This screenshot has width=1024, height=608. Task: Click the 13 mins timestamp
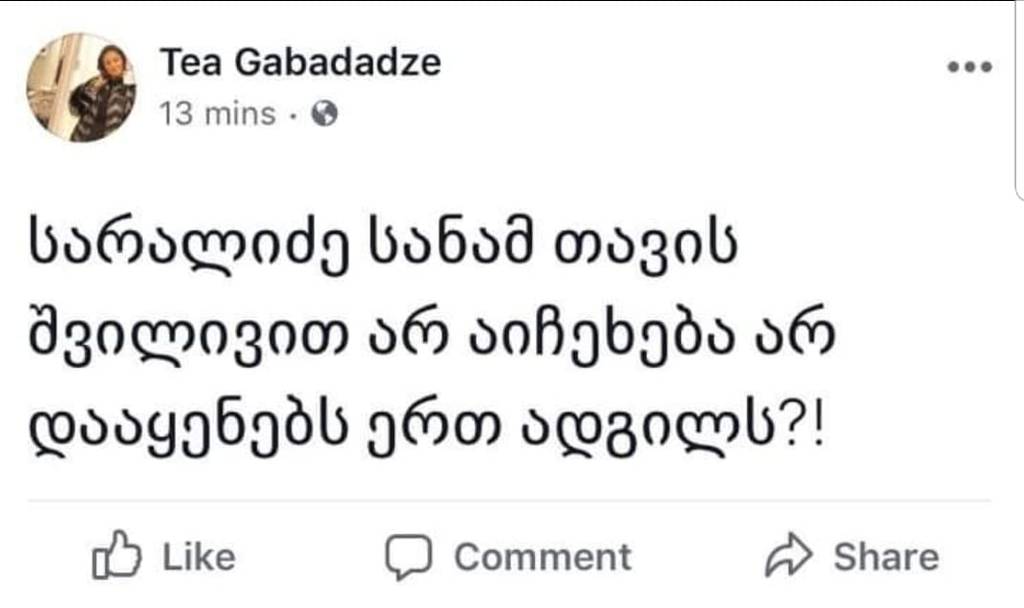click(x=217, y=114)
